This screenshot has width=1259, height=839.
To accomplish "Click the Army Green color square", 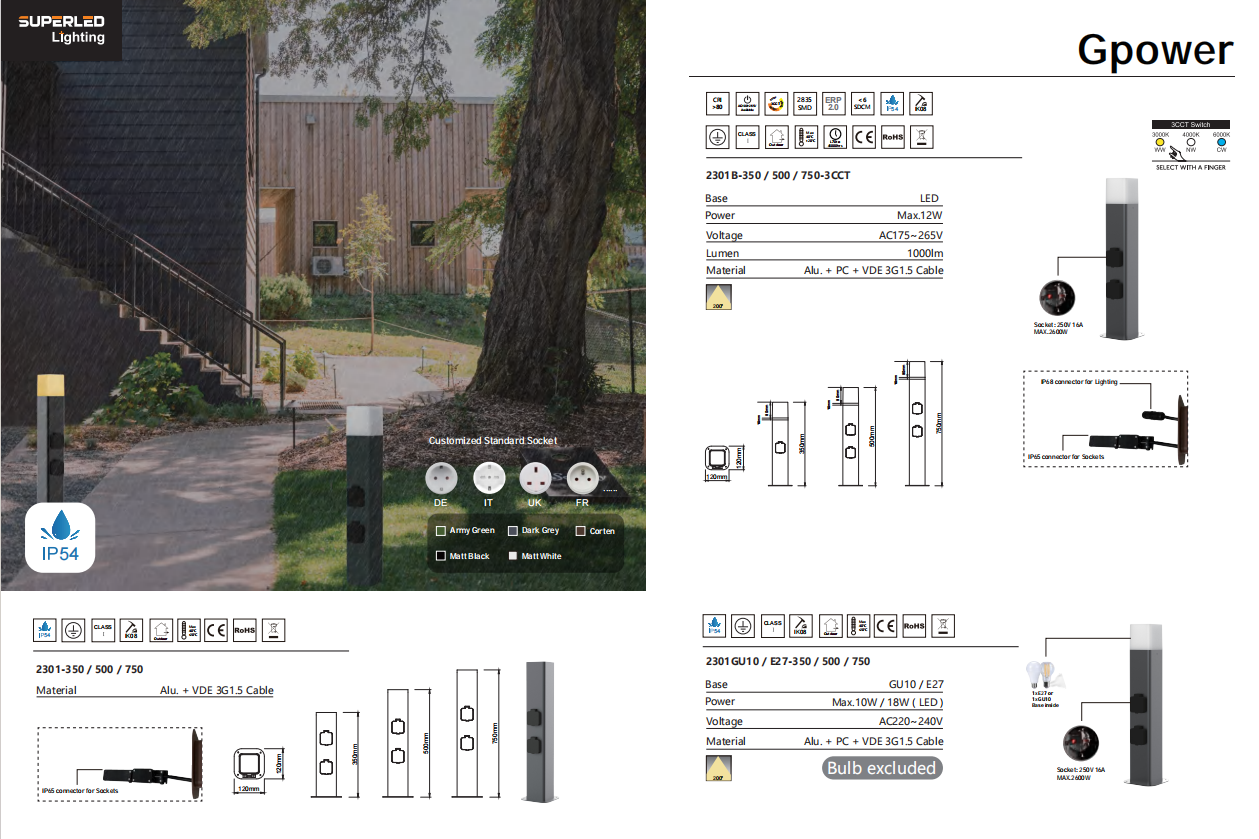I will (441, 531).
